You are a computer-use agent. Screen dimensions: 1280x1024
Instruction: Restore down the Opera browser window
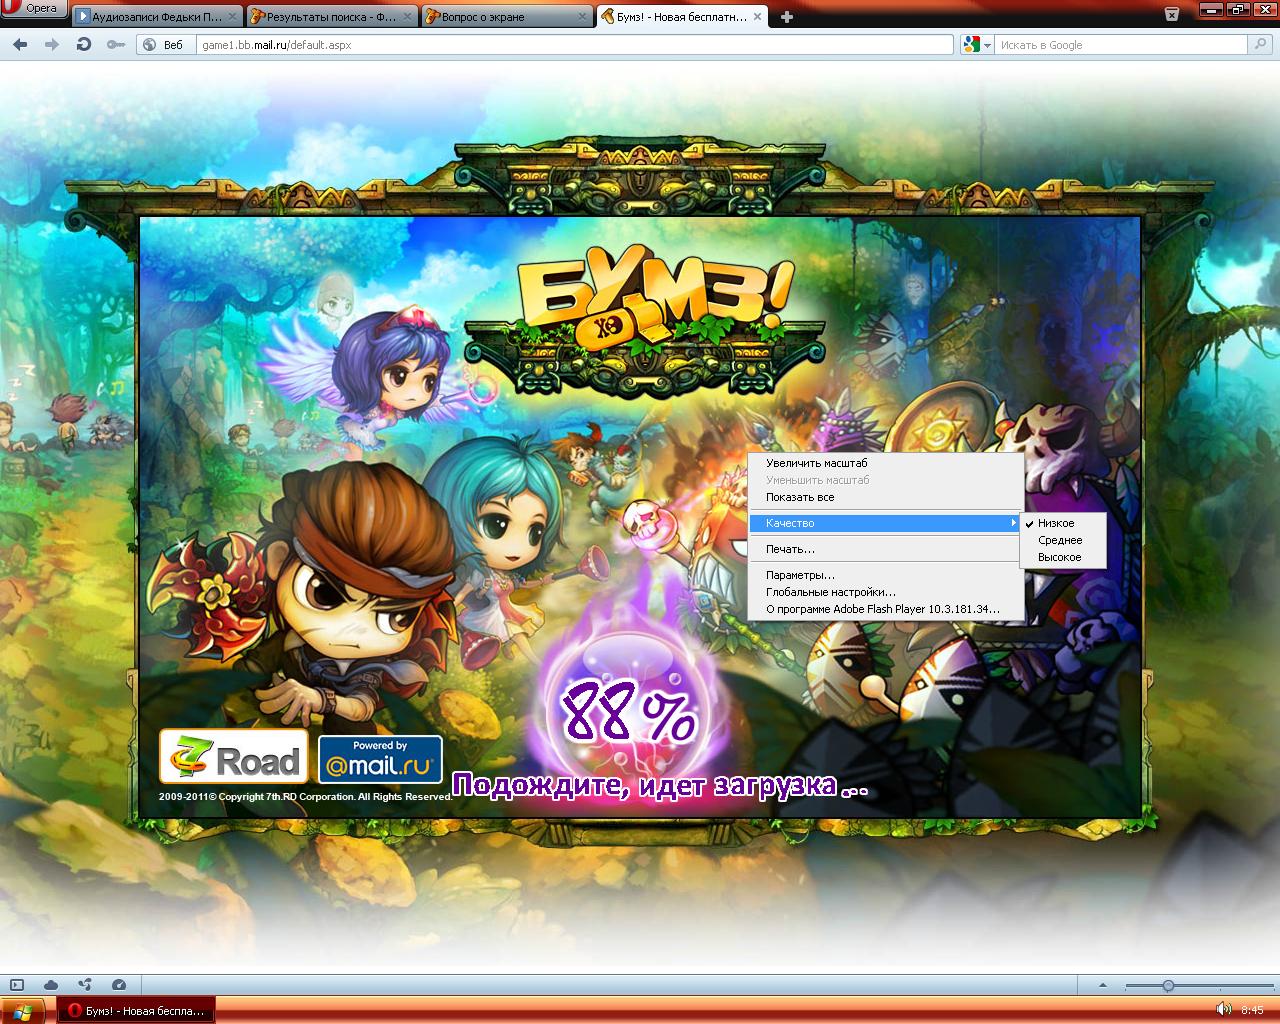(x=1238, y=10)
